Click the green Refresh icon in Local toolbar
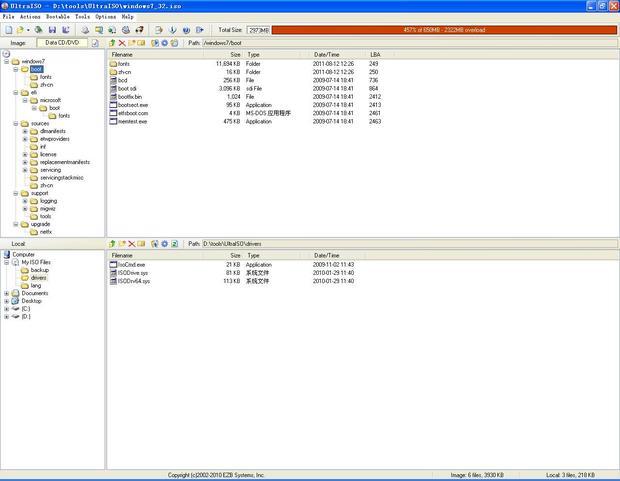This screenshot has width=620, height=481. click(x=174, y=244)
